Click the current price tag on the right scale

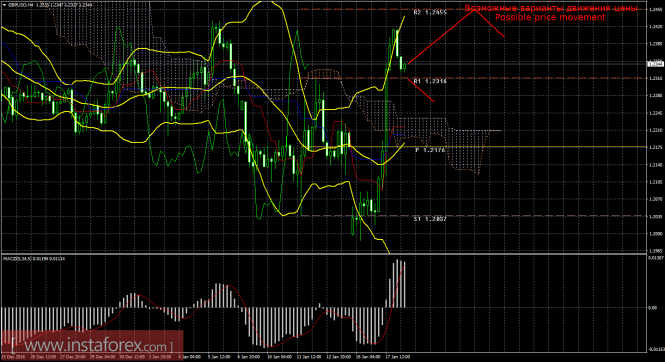(x=655, y=64)
